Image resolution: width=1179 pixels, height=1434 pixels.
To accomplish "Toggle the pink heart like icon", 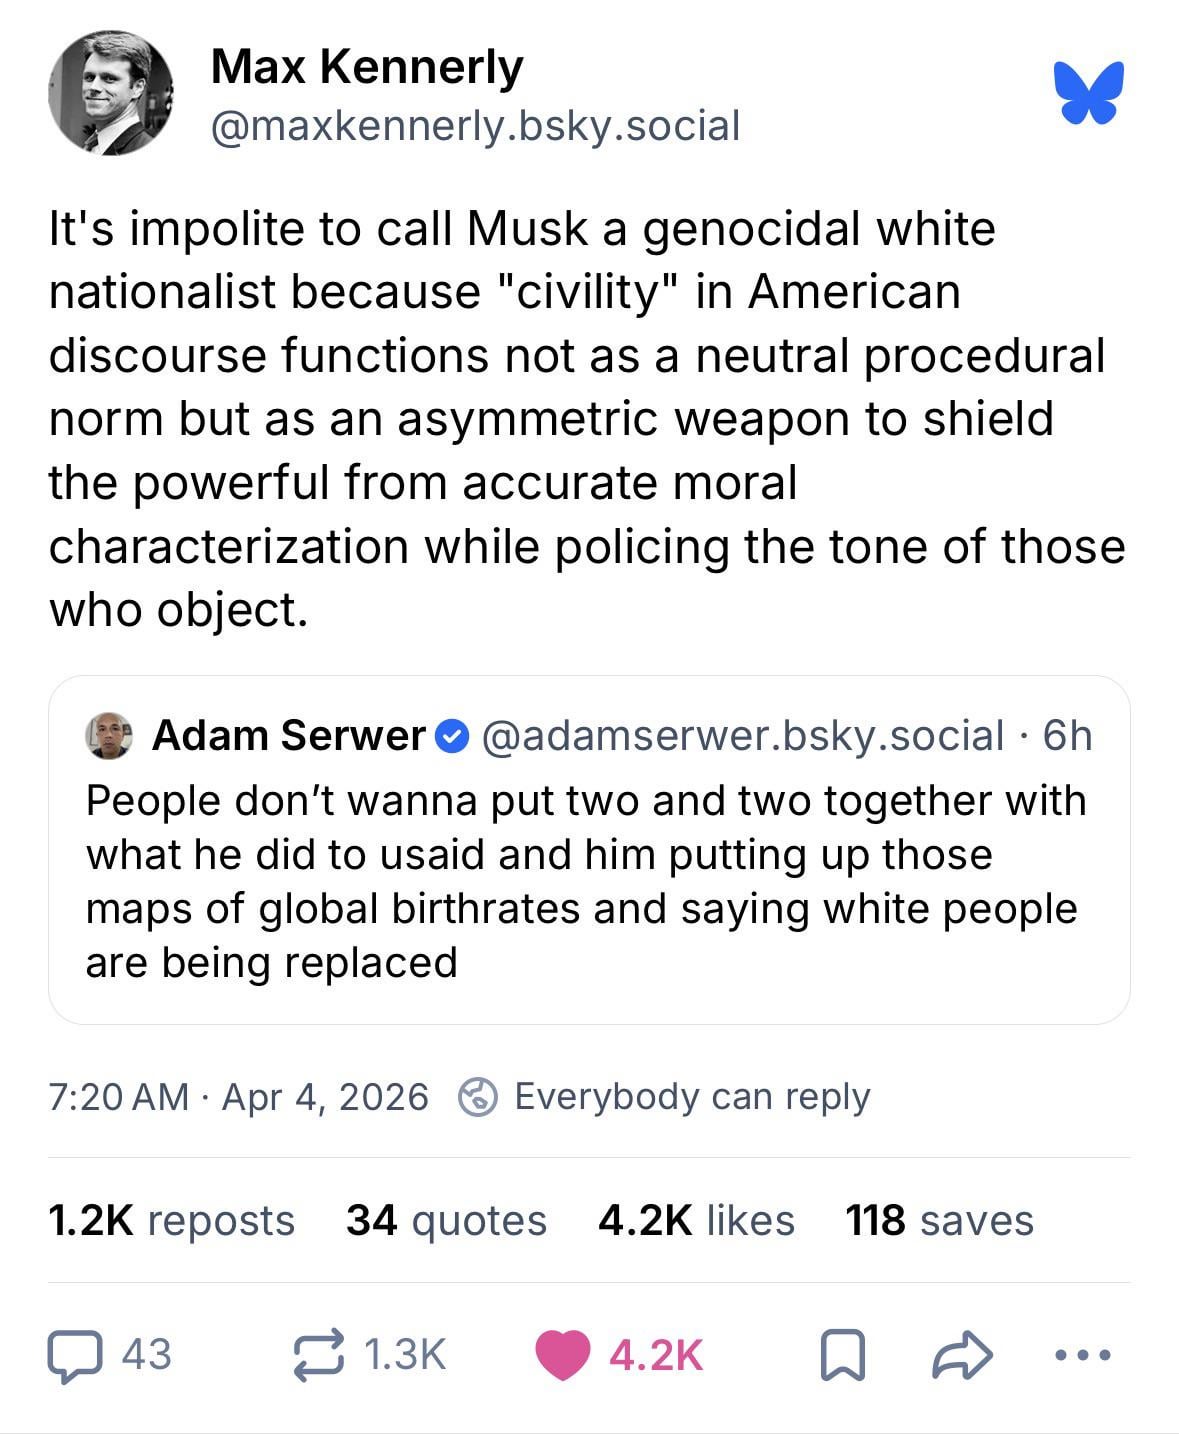I will tap(563, 1356).
